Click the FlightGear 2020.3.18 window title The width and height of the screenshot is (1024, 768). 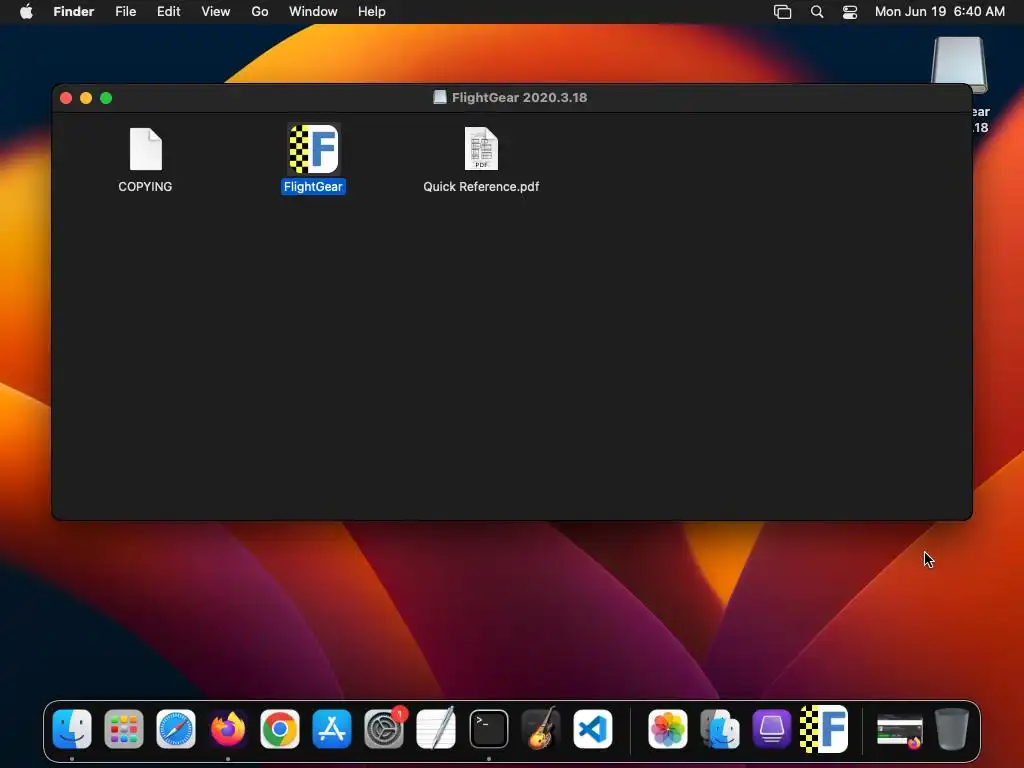[520, 97]
